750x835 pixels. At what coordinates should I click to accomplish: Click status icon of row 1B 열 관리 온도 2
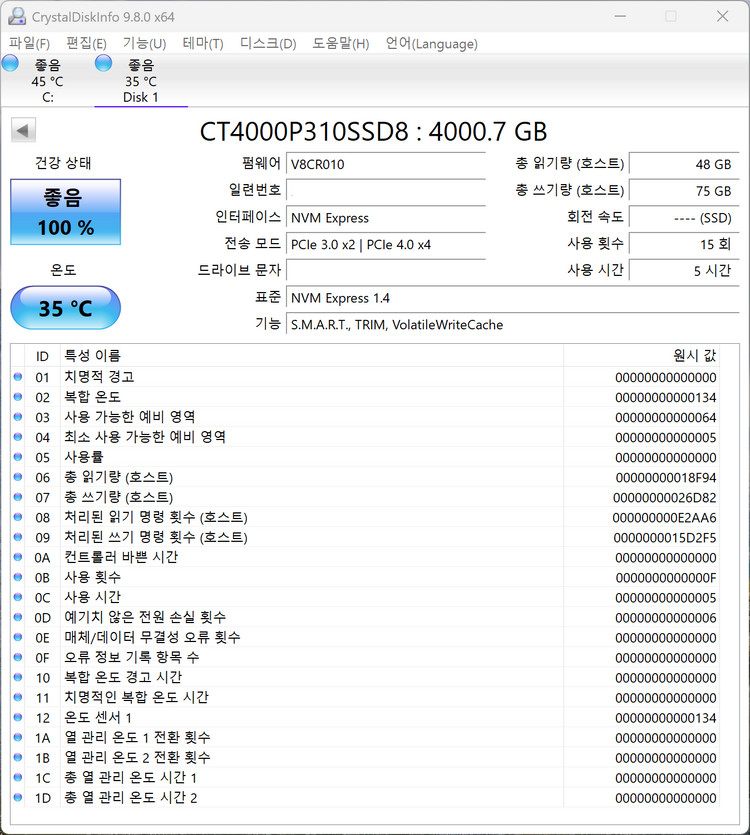[18, 757]
